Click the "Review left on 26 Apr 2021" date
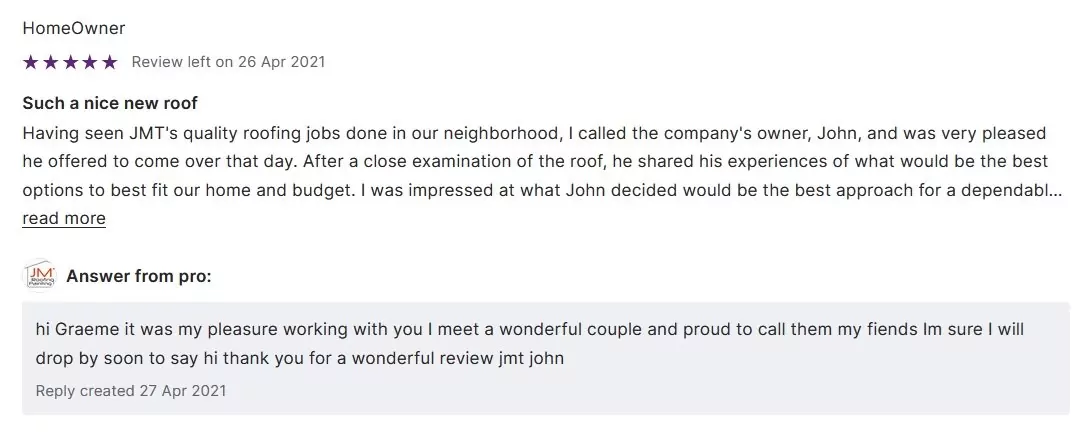1087x432 pixels. tap(228, 62)
